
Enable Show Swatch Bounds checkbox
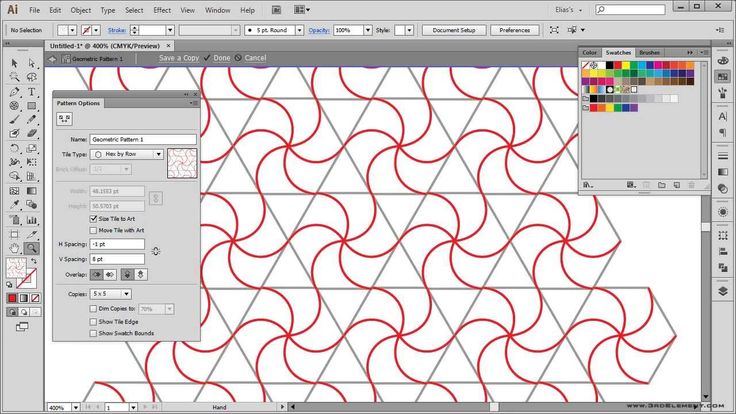pos(93,333)
